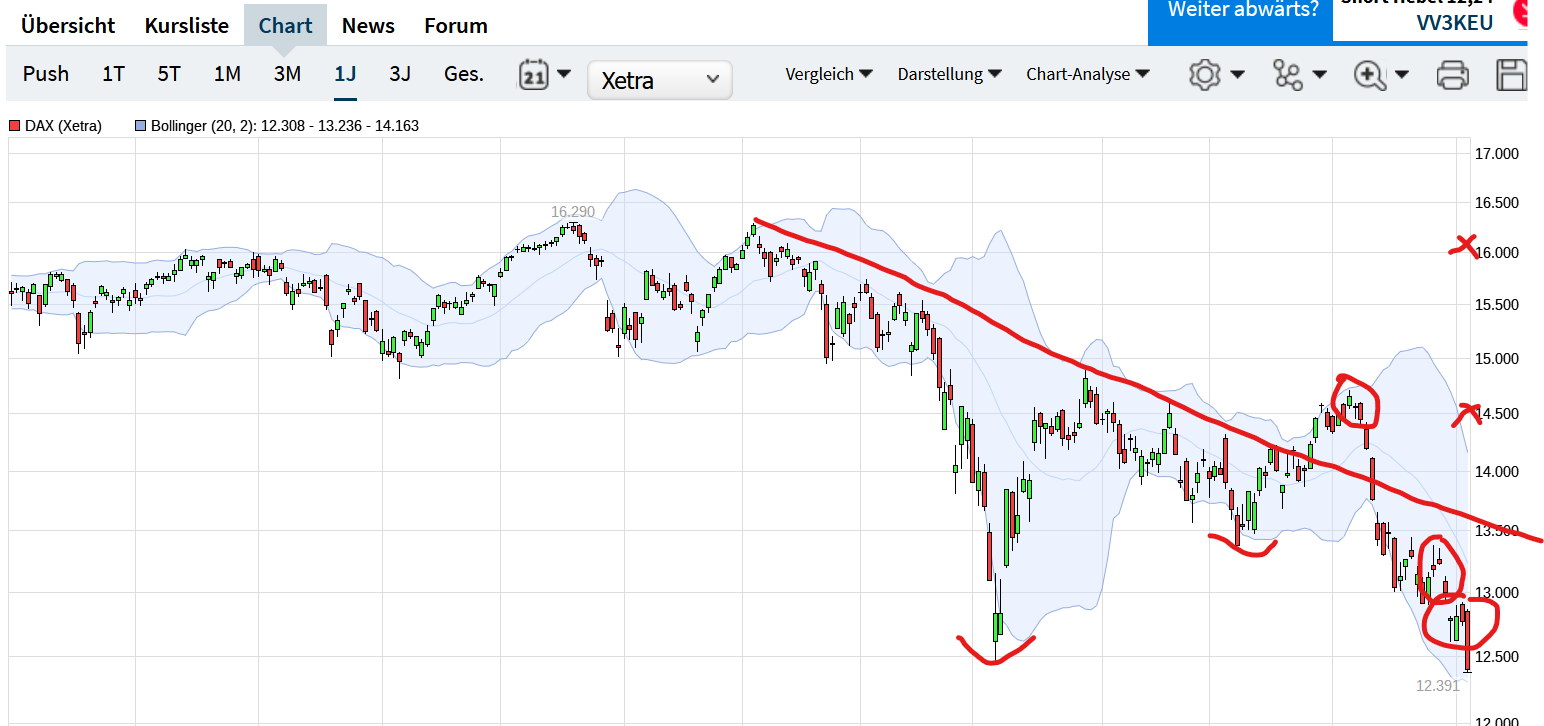The image size is (1544, 726).
Task: Click the blue Bollinger legend icon
Action: [138, 125]
